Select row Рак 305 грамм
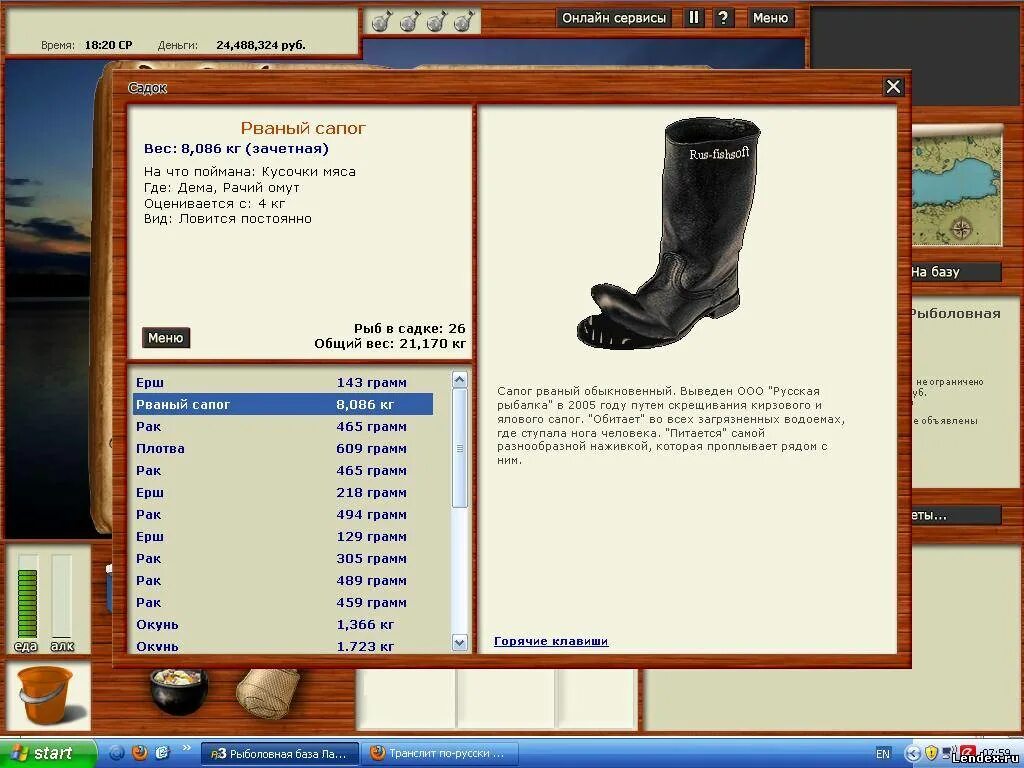The height and width of the screenshot is (768, 1024). point(283,558)
